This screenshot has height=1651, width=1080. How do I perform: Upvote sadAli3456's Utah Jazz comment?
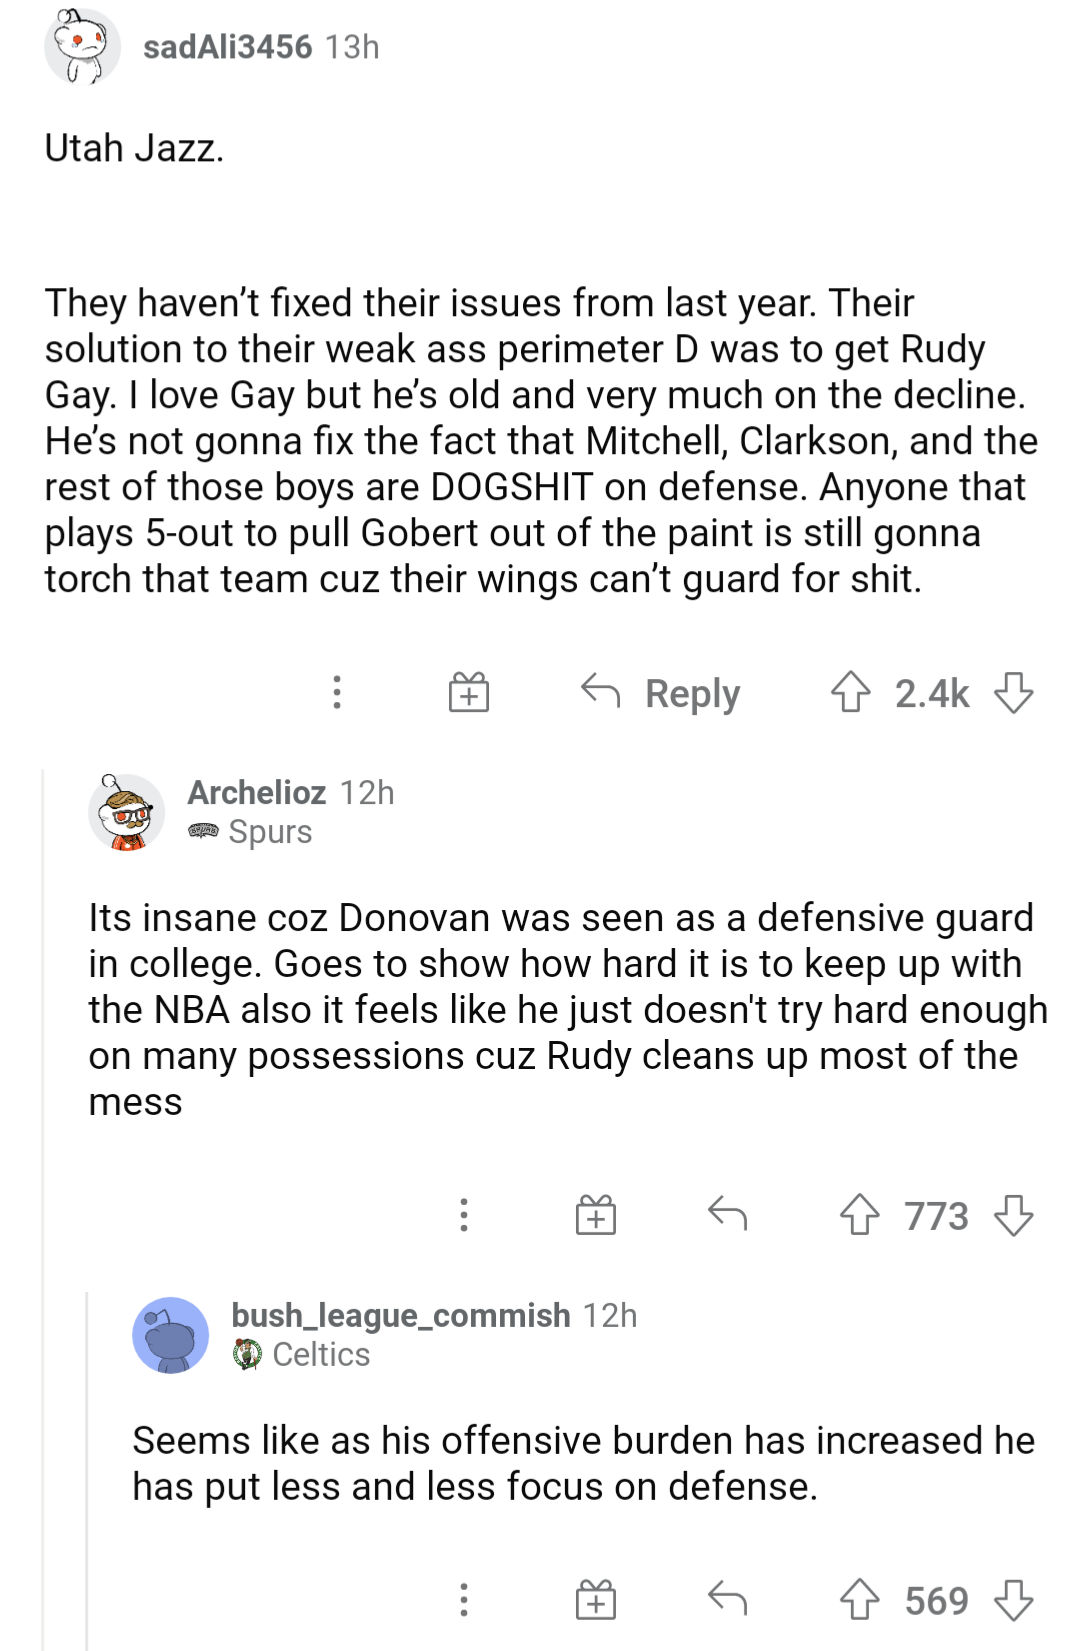click(850, 692)
